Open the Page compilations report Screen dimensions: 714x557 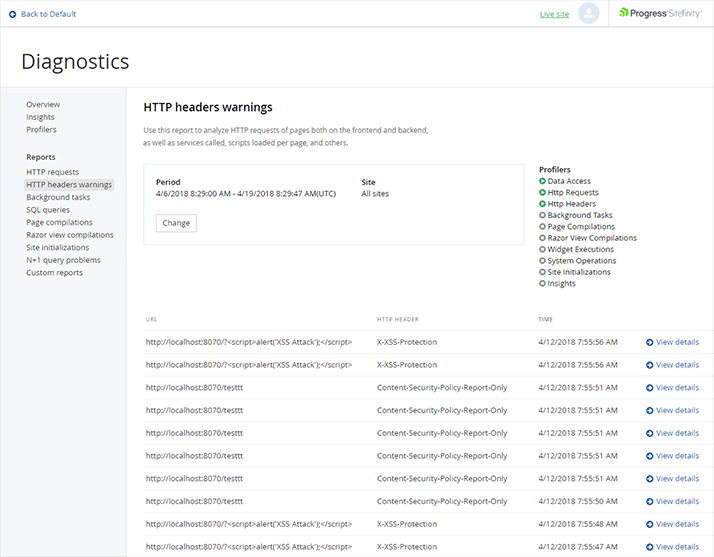(x=59, y=222)
